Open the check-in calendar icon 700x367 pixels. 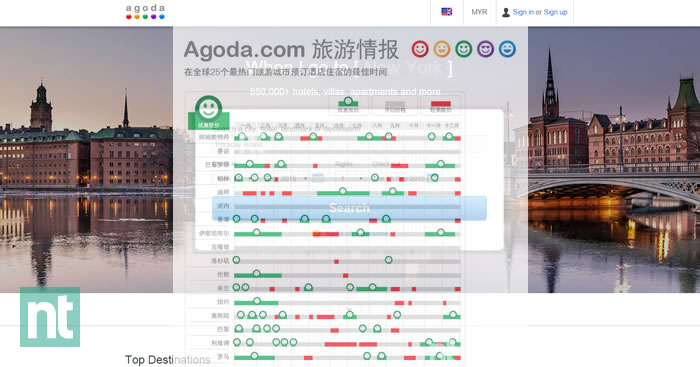coord(317,178)
